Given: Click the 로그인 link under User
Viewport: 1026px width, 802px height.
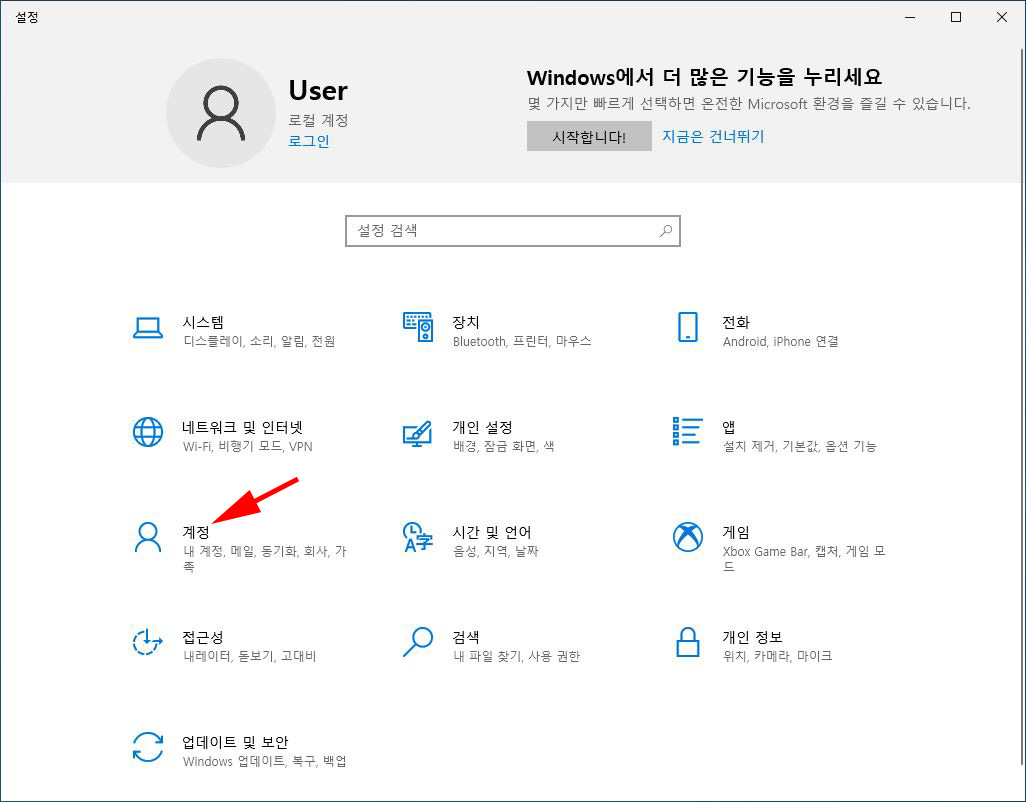Looking at the screenshot, I should pyautogui.click(x=309, y=141).
